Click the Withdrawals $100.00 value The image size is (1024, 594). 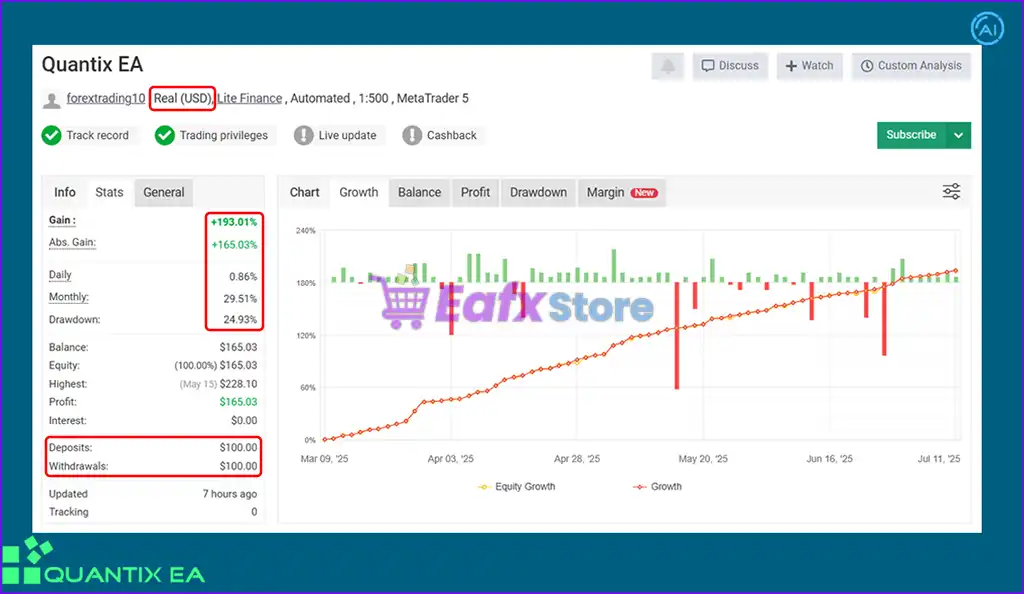pos(238,466)
